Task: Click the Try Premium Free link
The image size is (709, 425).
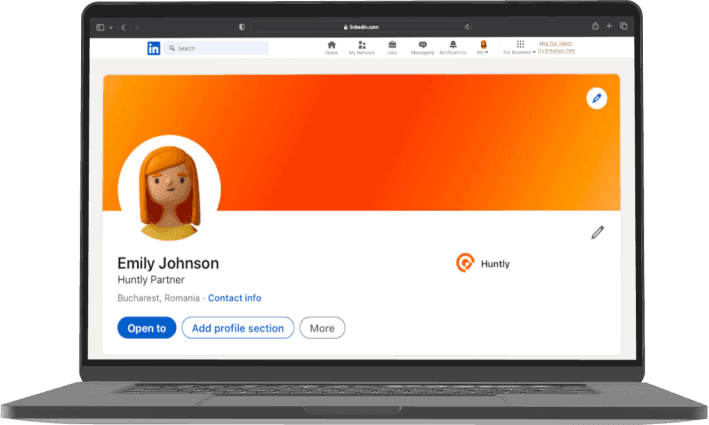Action: click(556, 51)
